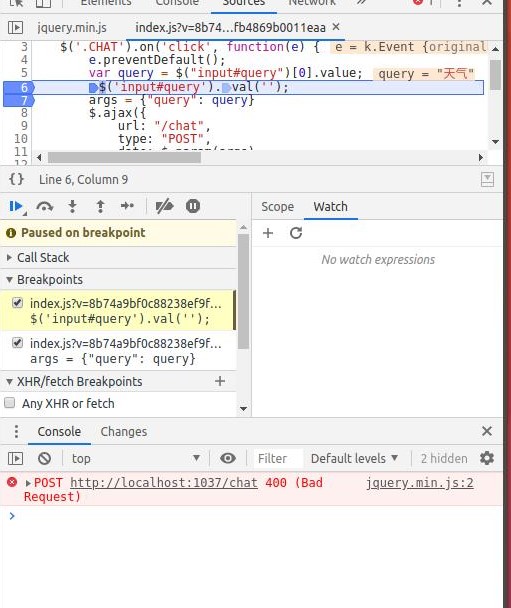The height and width of the screenshot is (608, 511).
Task: Pretty print the source with braces icon
Action: pos(17,179)
